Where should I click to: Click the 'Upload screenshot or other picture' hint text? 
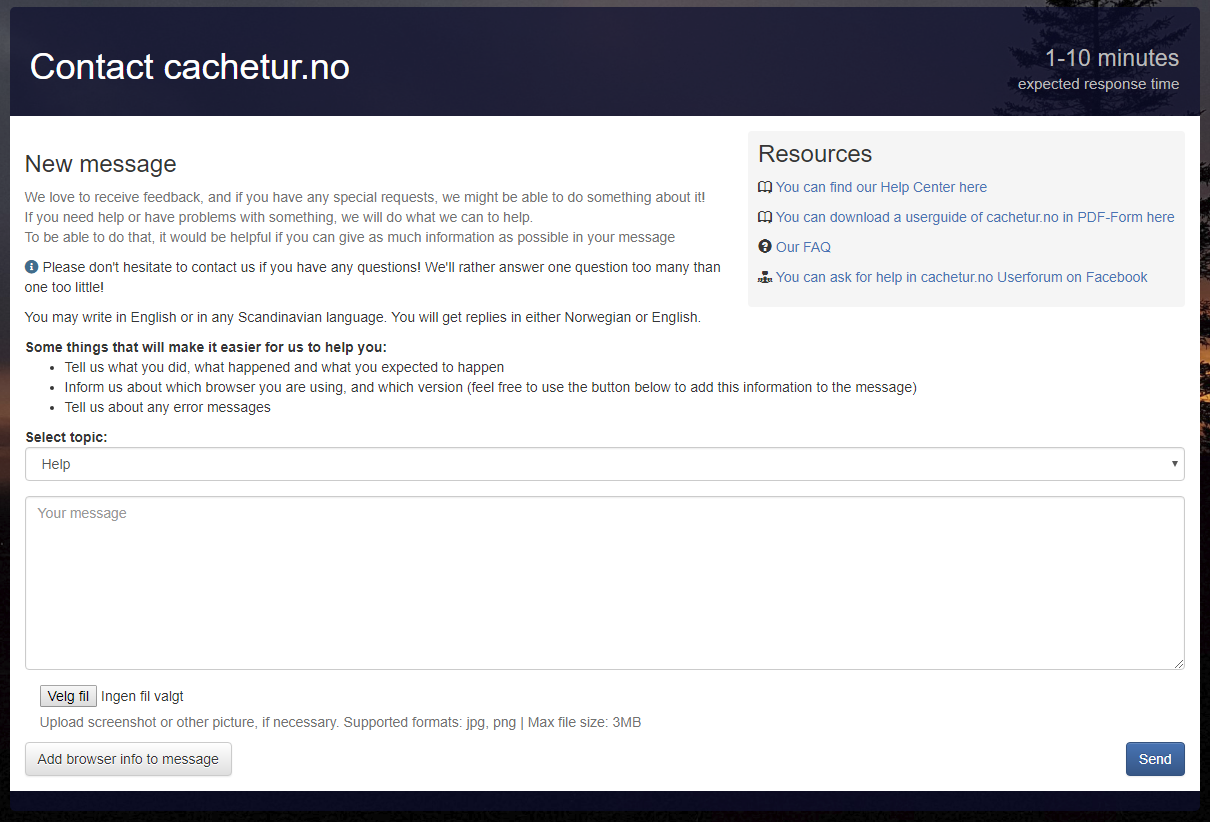point(340,722)
